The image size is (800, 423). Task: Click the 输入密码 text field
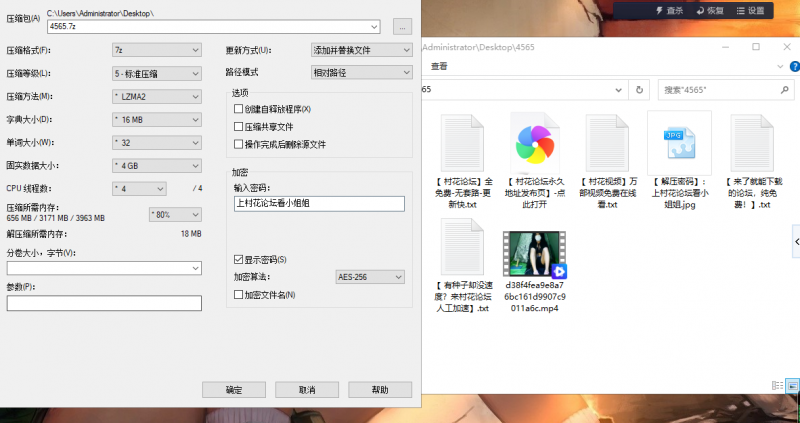click(x=318, y=204)
